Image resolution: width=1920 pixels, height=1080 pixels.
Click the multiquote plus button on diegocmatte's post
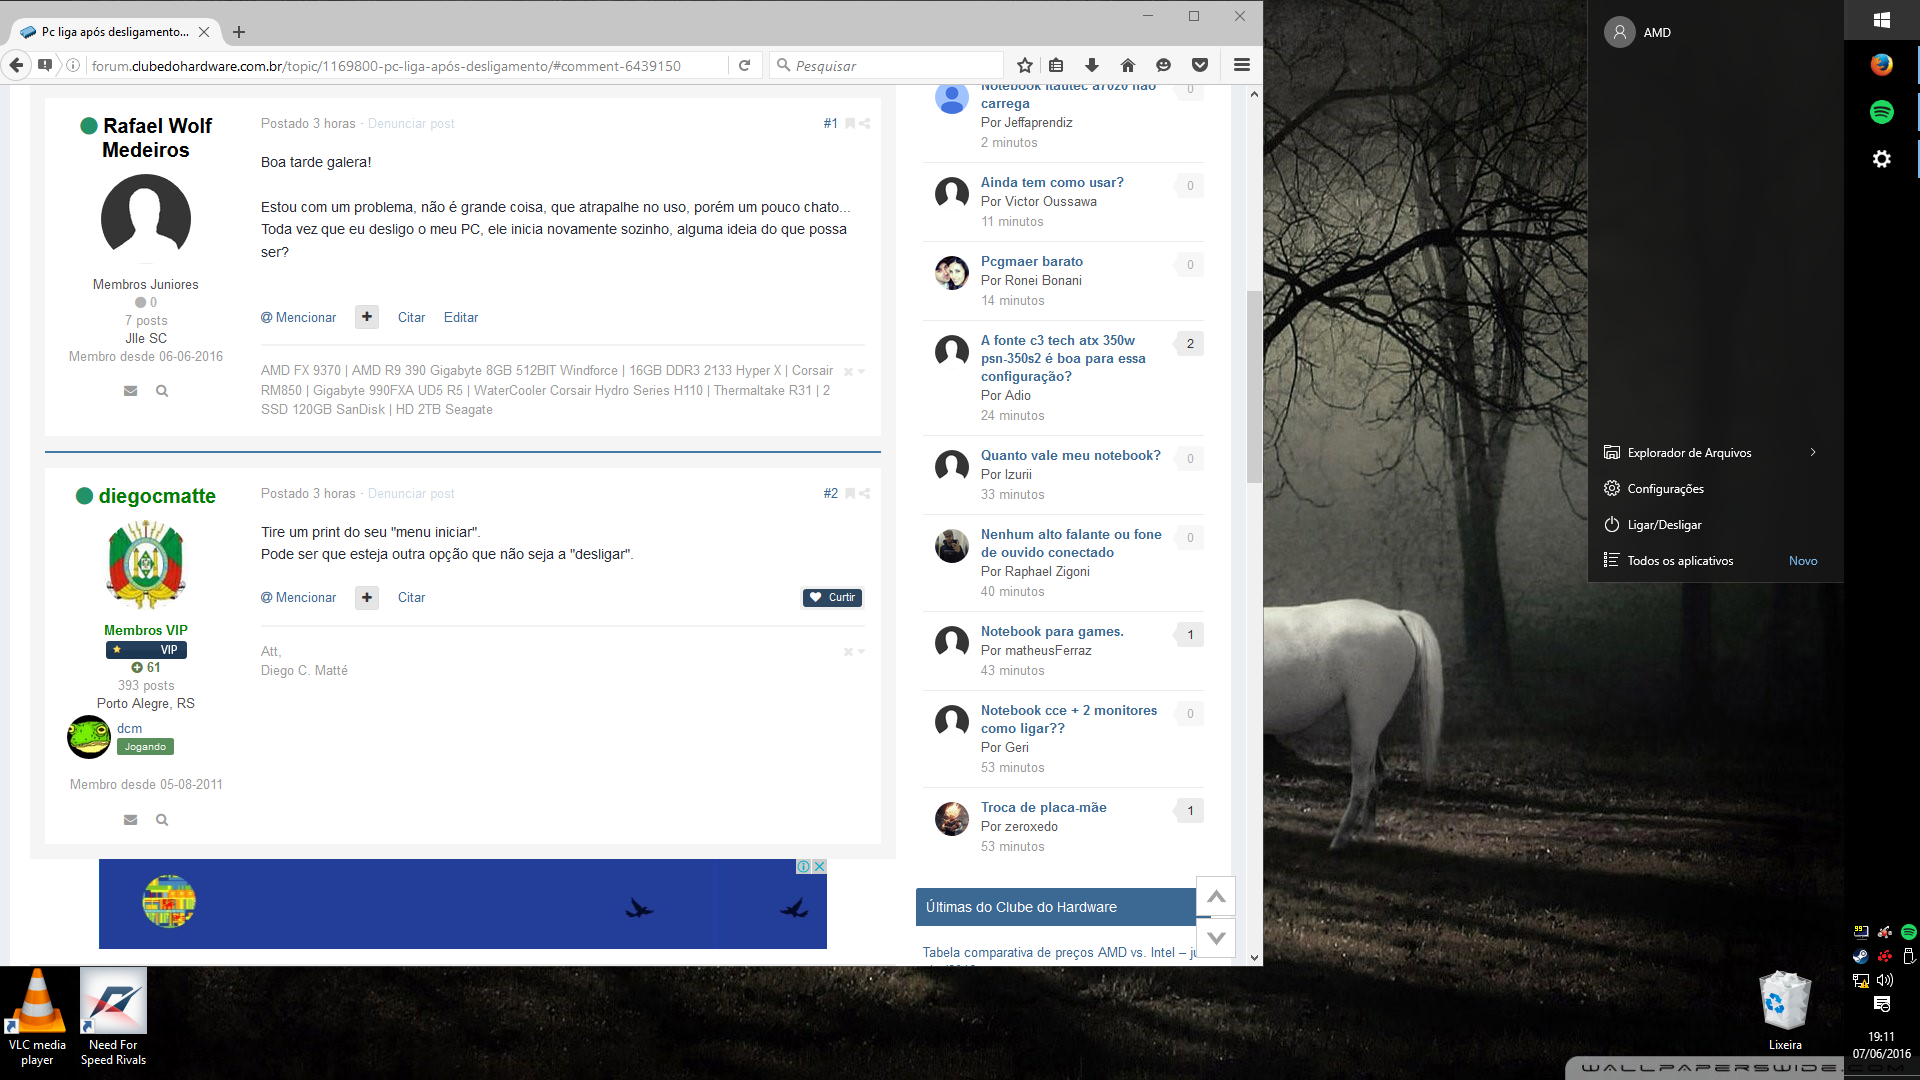tap(367, 597)
